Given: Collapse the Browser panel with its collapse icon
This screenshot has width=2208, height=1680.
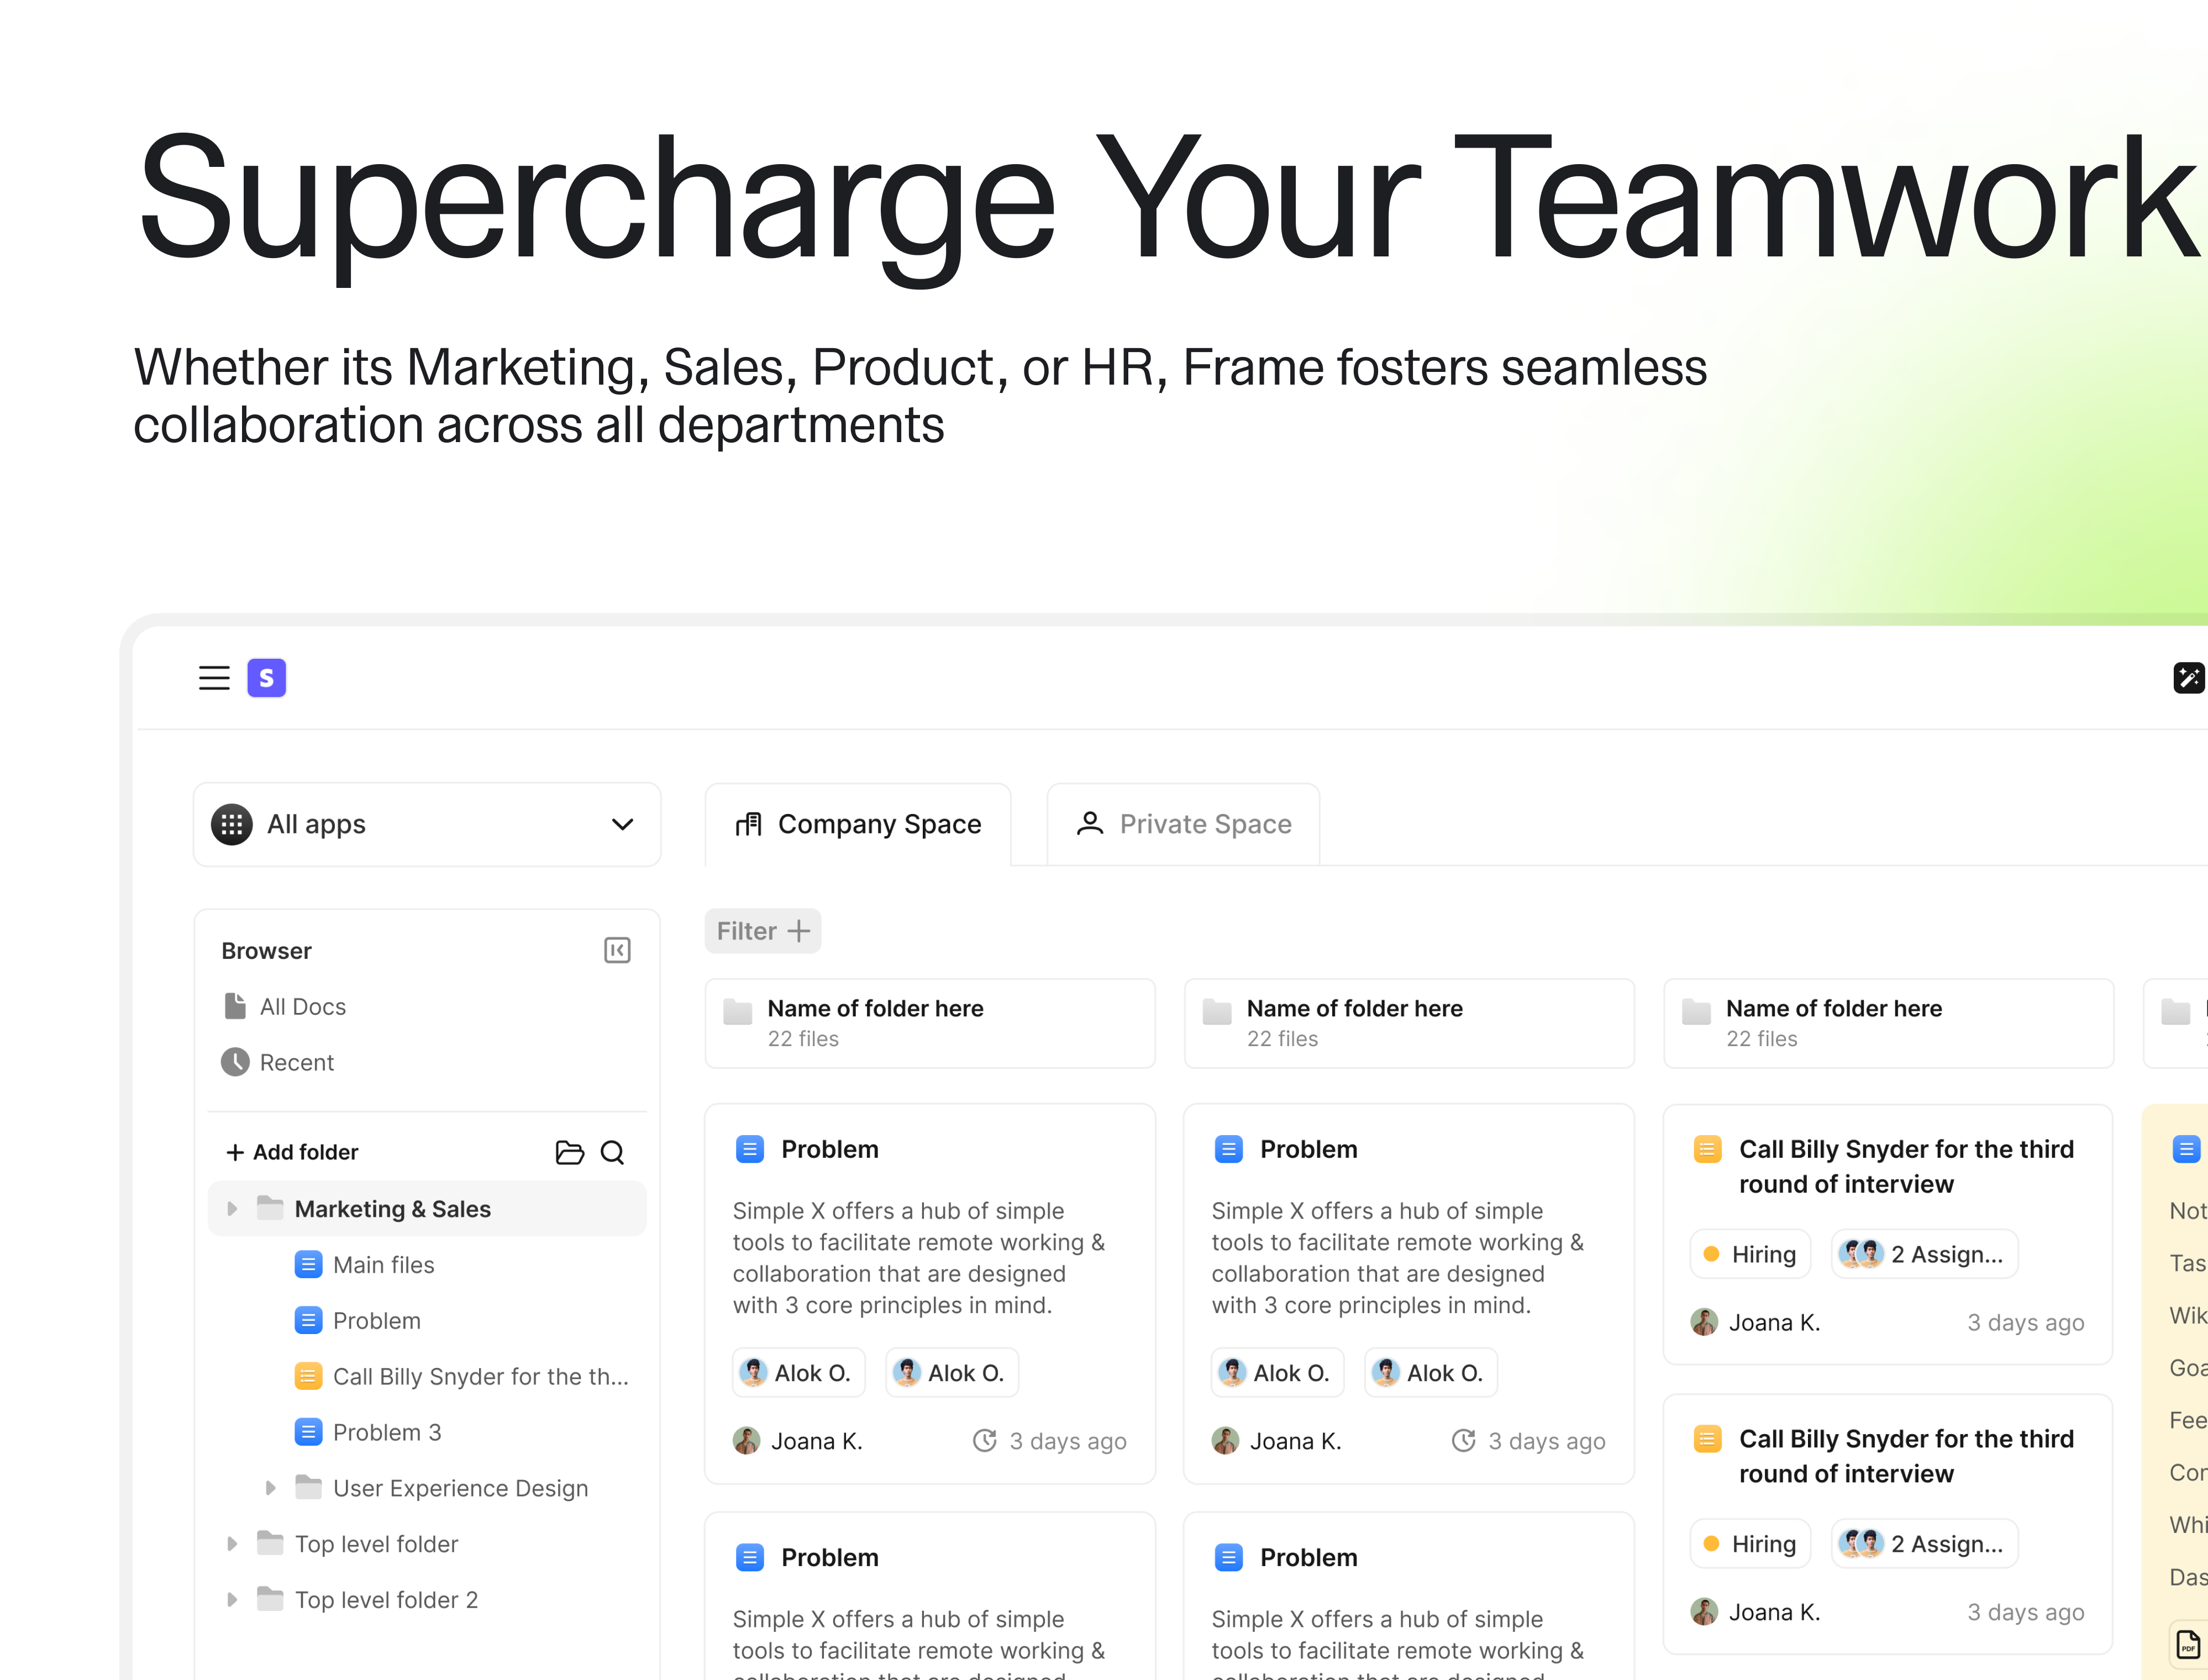Looking at the screenshot, I should click(x=618, y=950).
